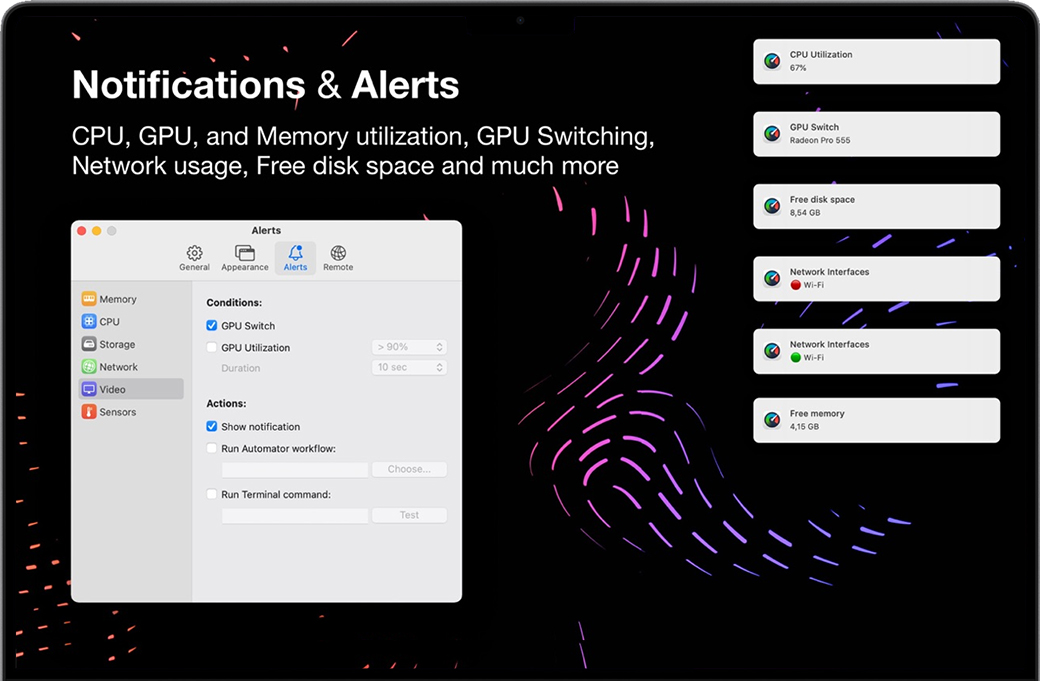Select Video in the sidebar list
The width and height of the screenshot is (1040, 681).
(131, 389)
